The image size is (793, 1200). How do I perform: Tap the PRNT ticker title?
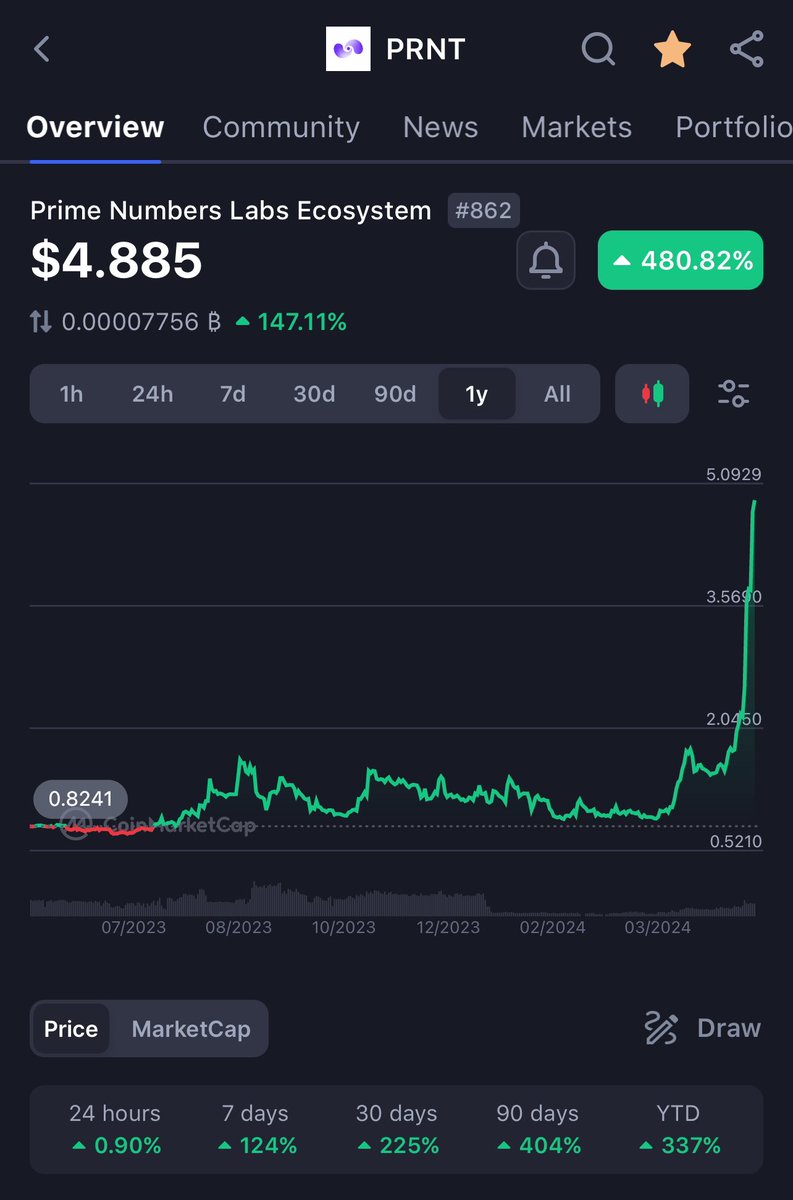point(426,50)
